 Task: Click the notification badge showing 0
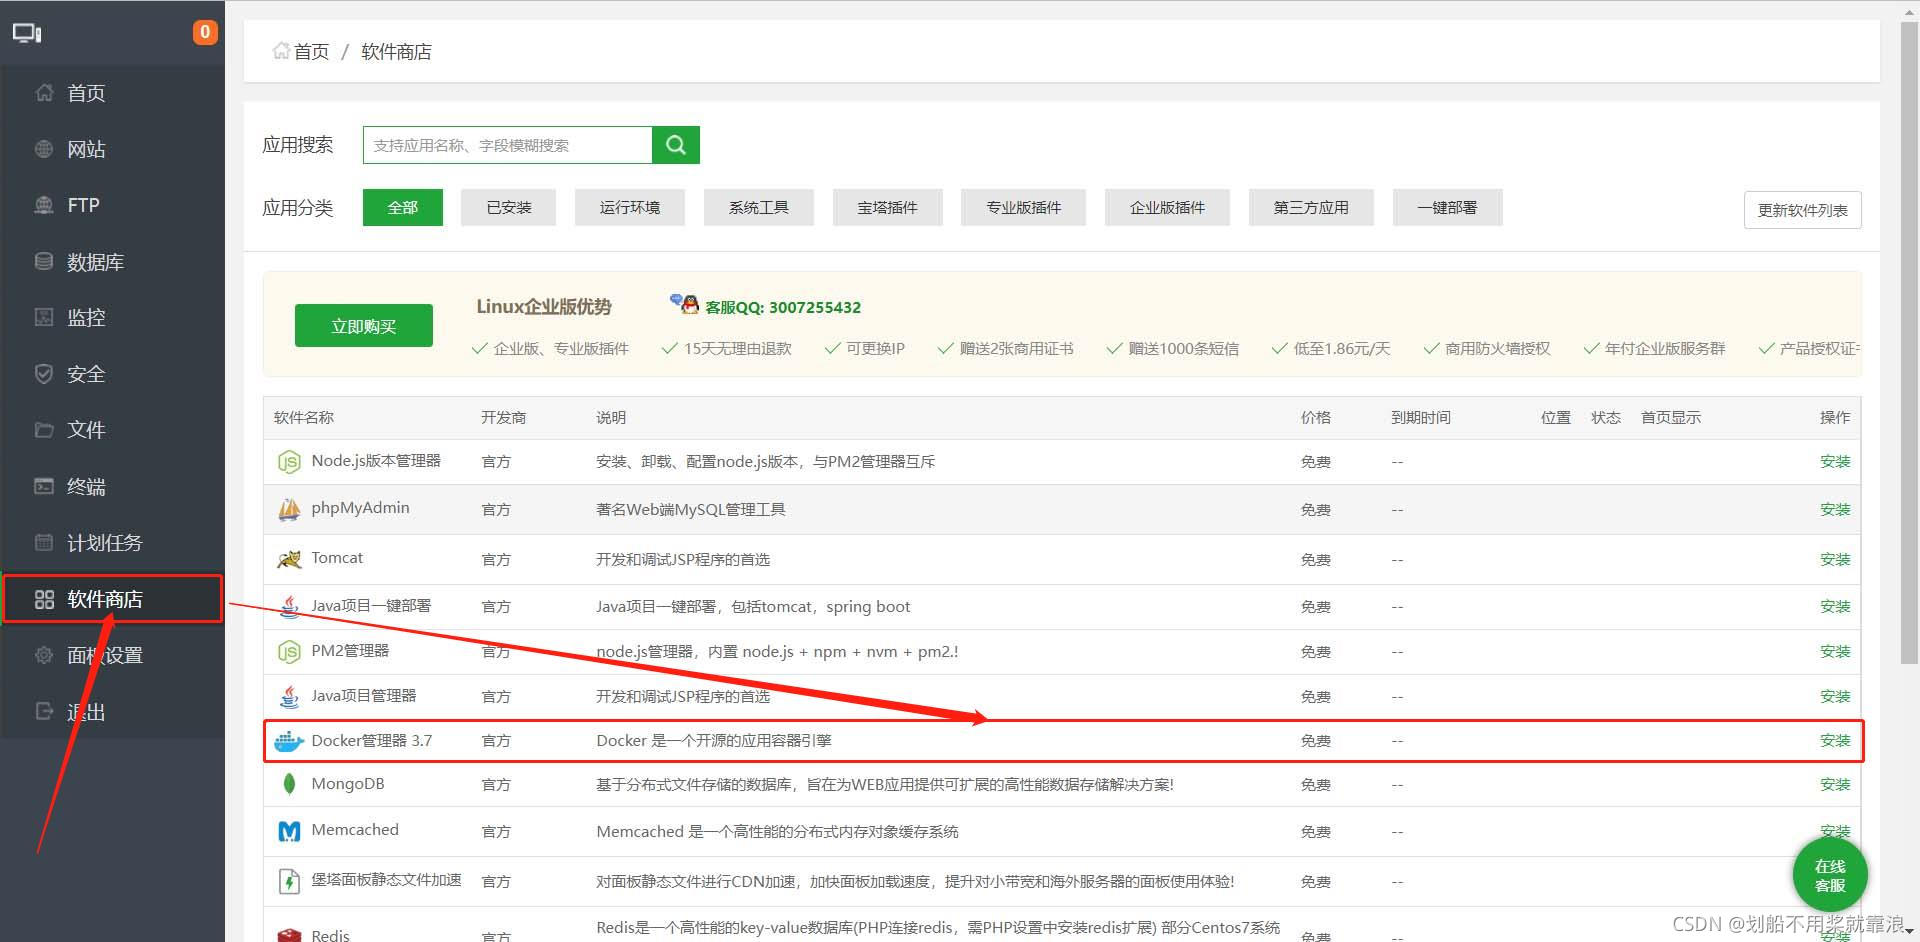click(x=205, y=32)
